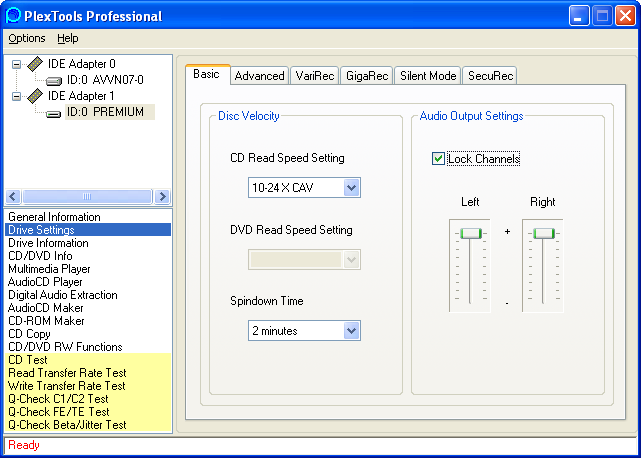This screenshot has width=641, height=458.
Task: Click drive icon beside ID:0 PREMIUM
Action: 54,113
